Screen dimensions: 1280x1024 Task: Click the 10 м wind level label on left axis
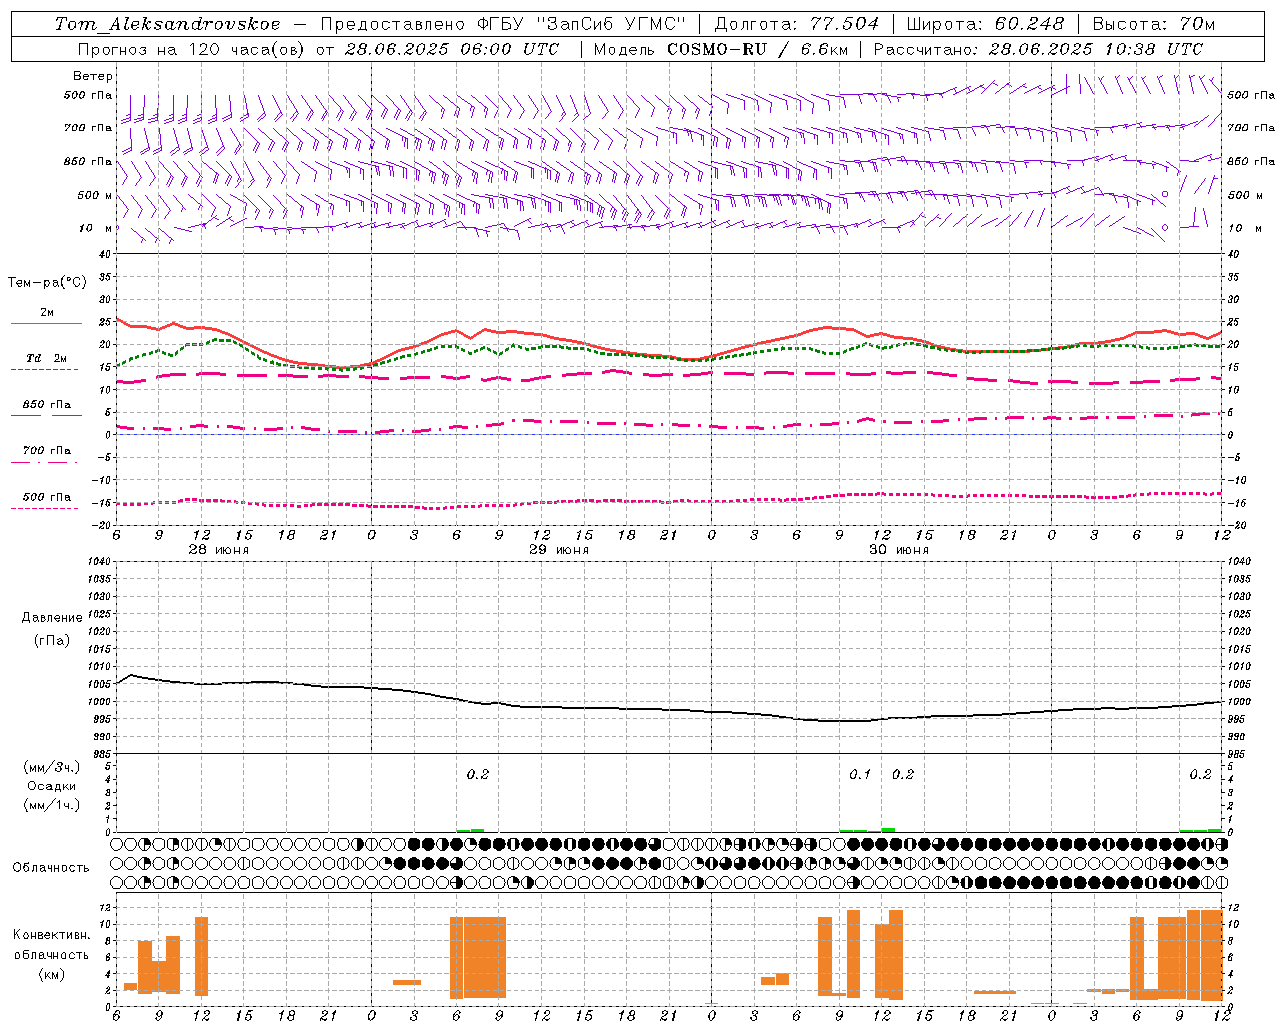click(96, 228)
